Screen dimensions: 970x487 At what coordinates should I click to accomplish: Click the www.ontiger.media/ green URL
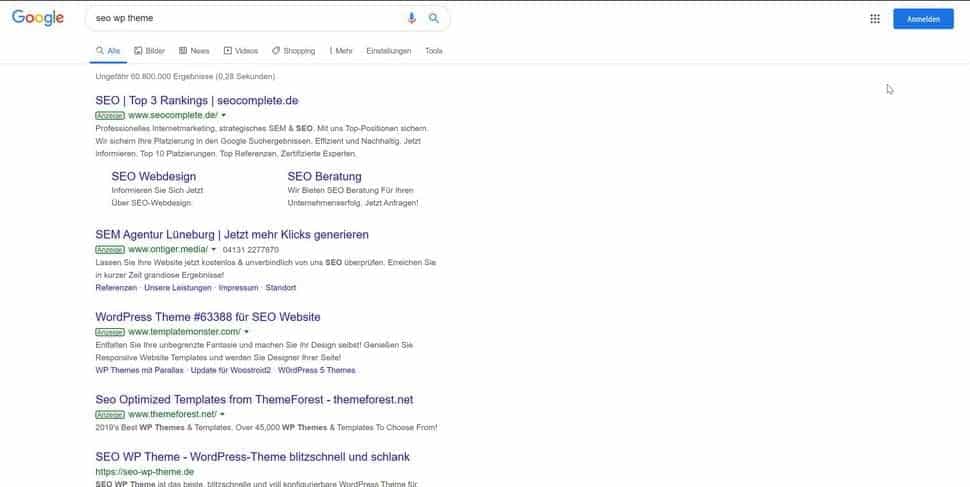click(168, 249)
